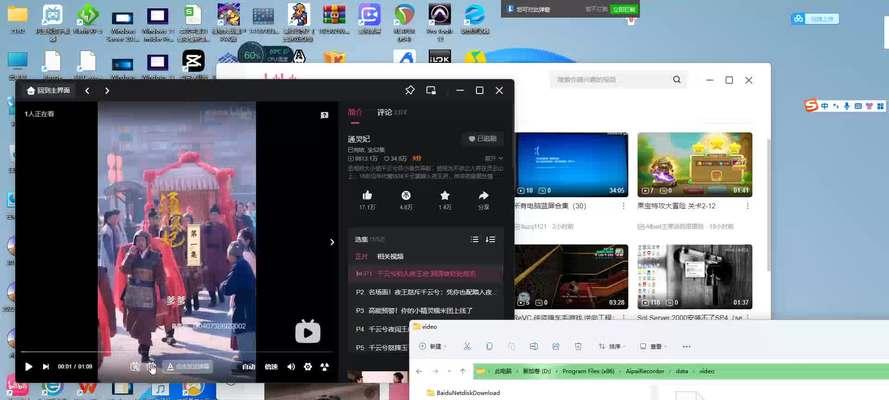Screen dimensions: 889x400
Task: Go back with the left arrow in the player title bar
Action: (87, 91)
